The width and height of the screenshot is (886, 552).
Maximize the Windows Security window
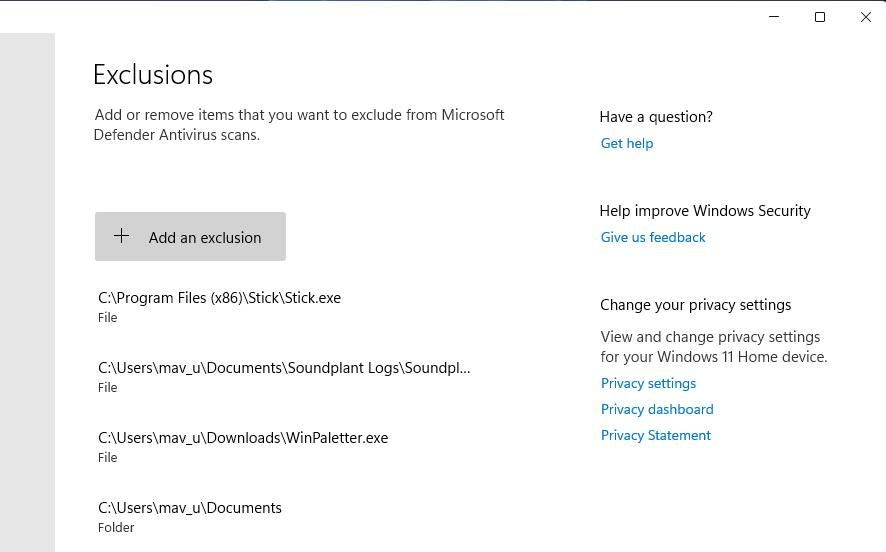(x=820, y=17)
